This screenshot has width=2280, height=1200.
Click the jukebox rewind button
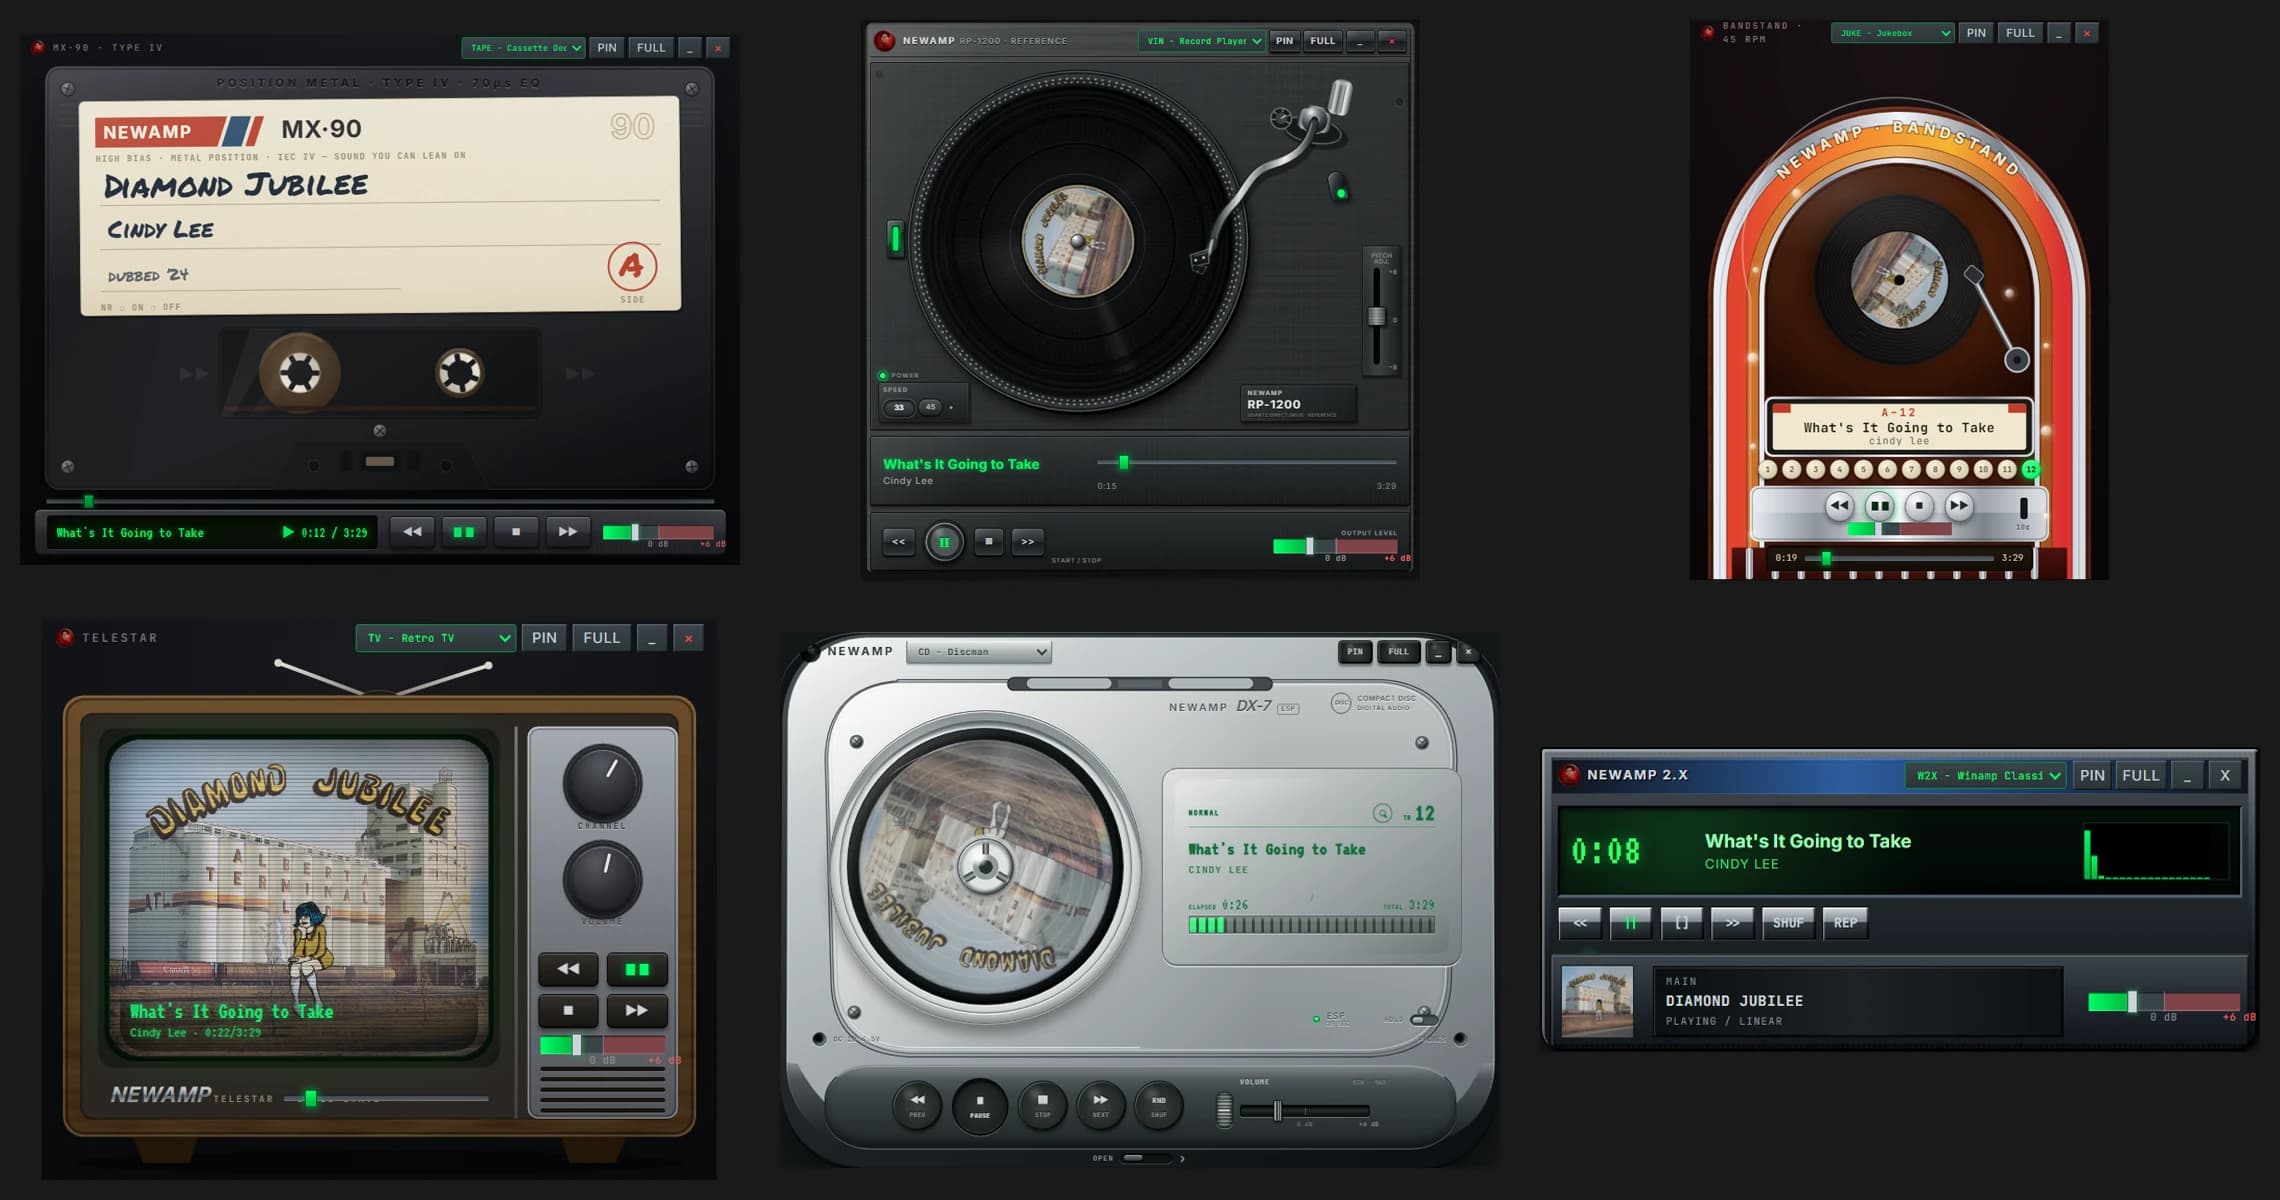(1839, 506)
